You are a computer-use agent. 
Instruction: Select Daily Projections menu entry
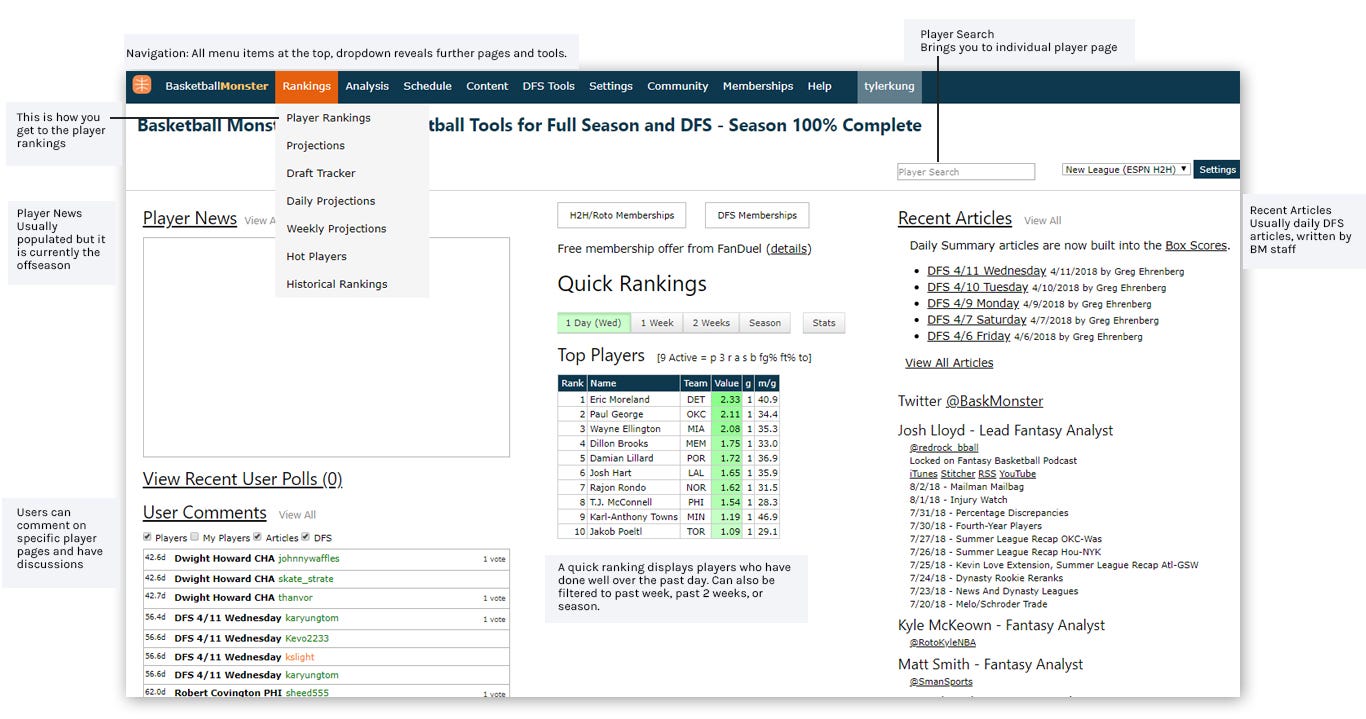330,201
